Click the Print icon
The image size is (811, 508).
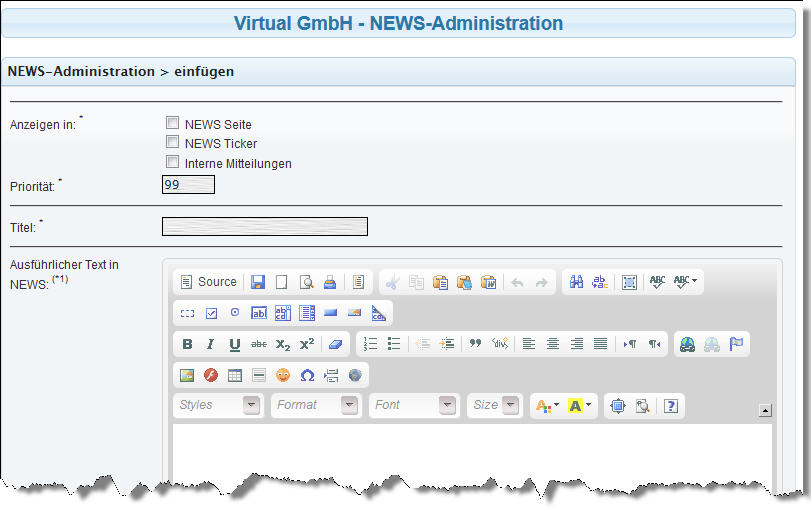click(x=330, y=282)
